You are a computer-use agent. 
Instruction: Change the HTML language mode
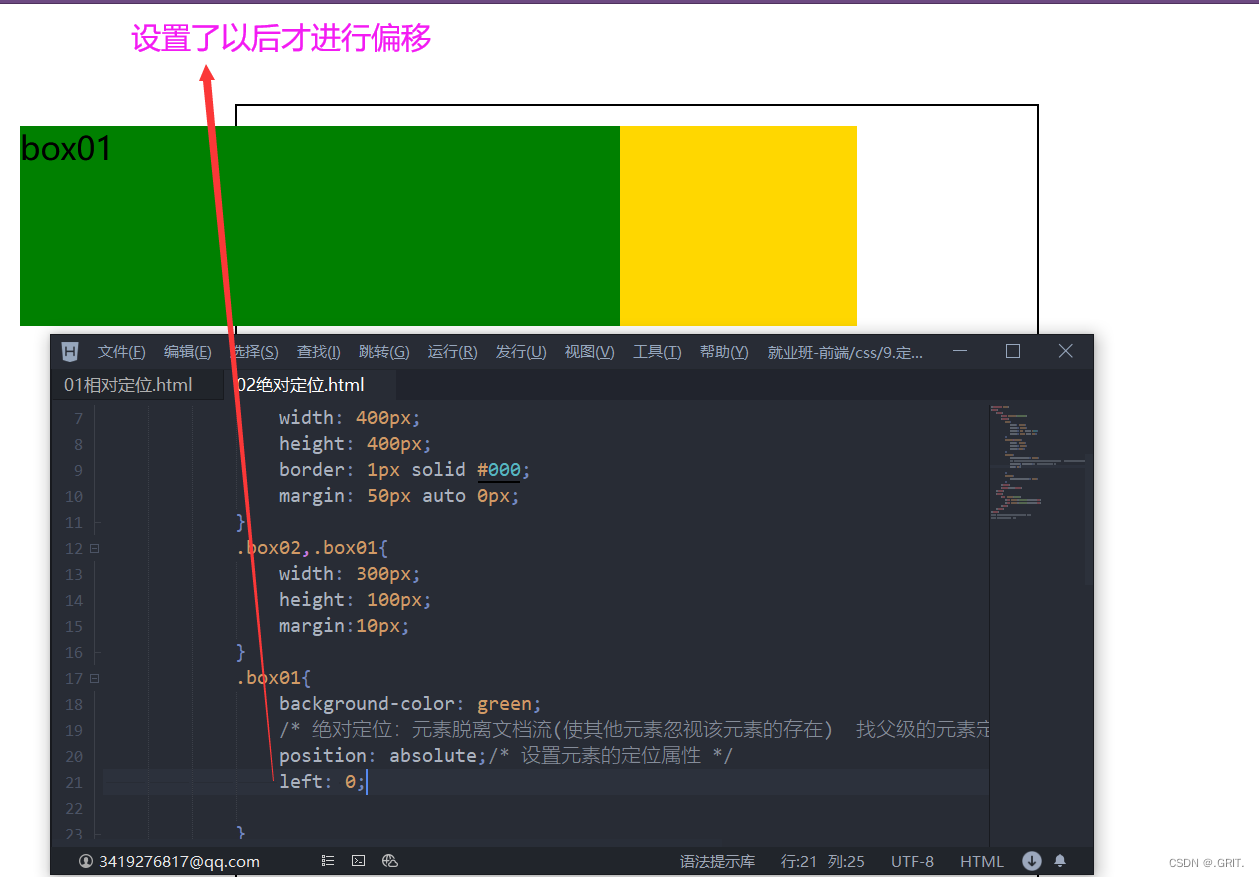point(982,861)
